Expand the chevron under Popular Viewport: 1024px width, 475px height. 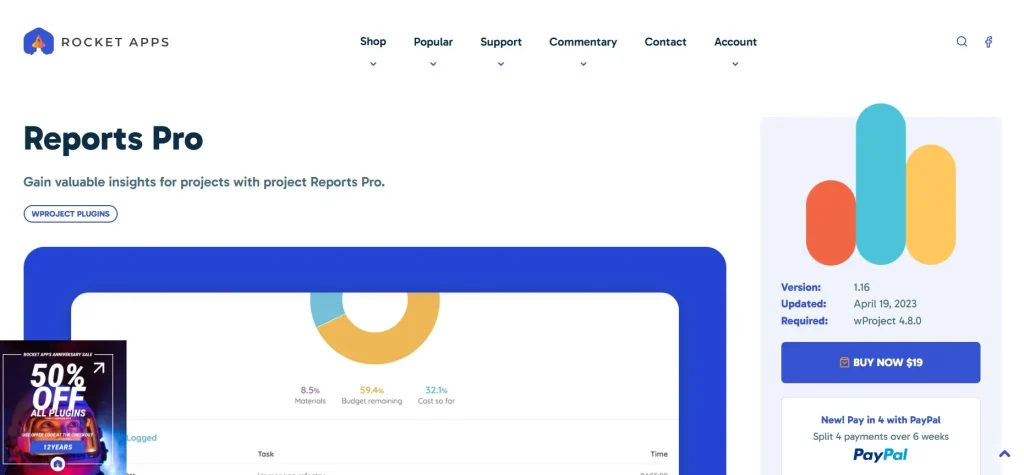433,64
